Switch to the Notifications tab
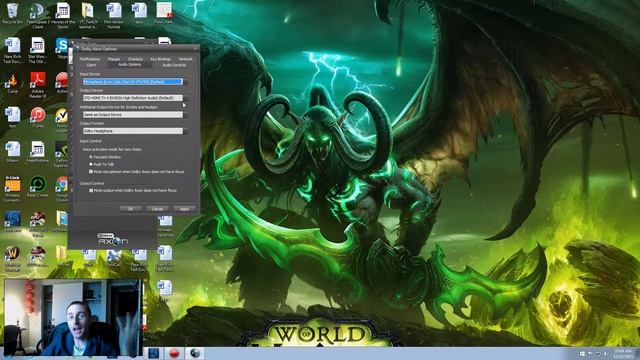Screen dimensions: 640x360 90,59
